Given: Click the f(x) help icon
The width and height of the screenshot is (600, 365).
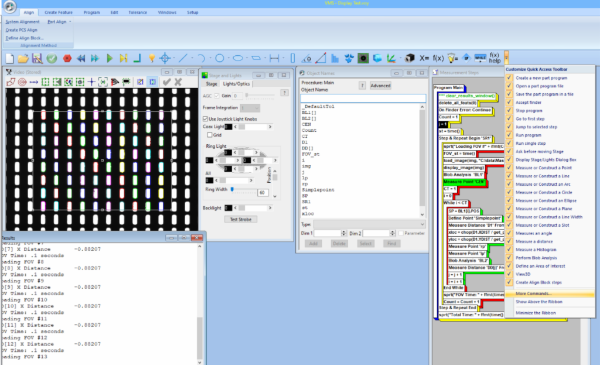Looking at the screenshot, I should point(494,58).
